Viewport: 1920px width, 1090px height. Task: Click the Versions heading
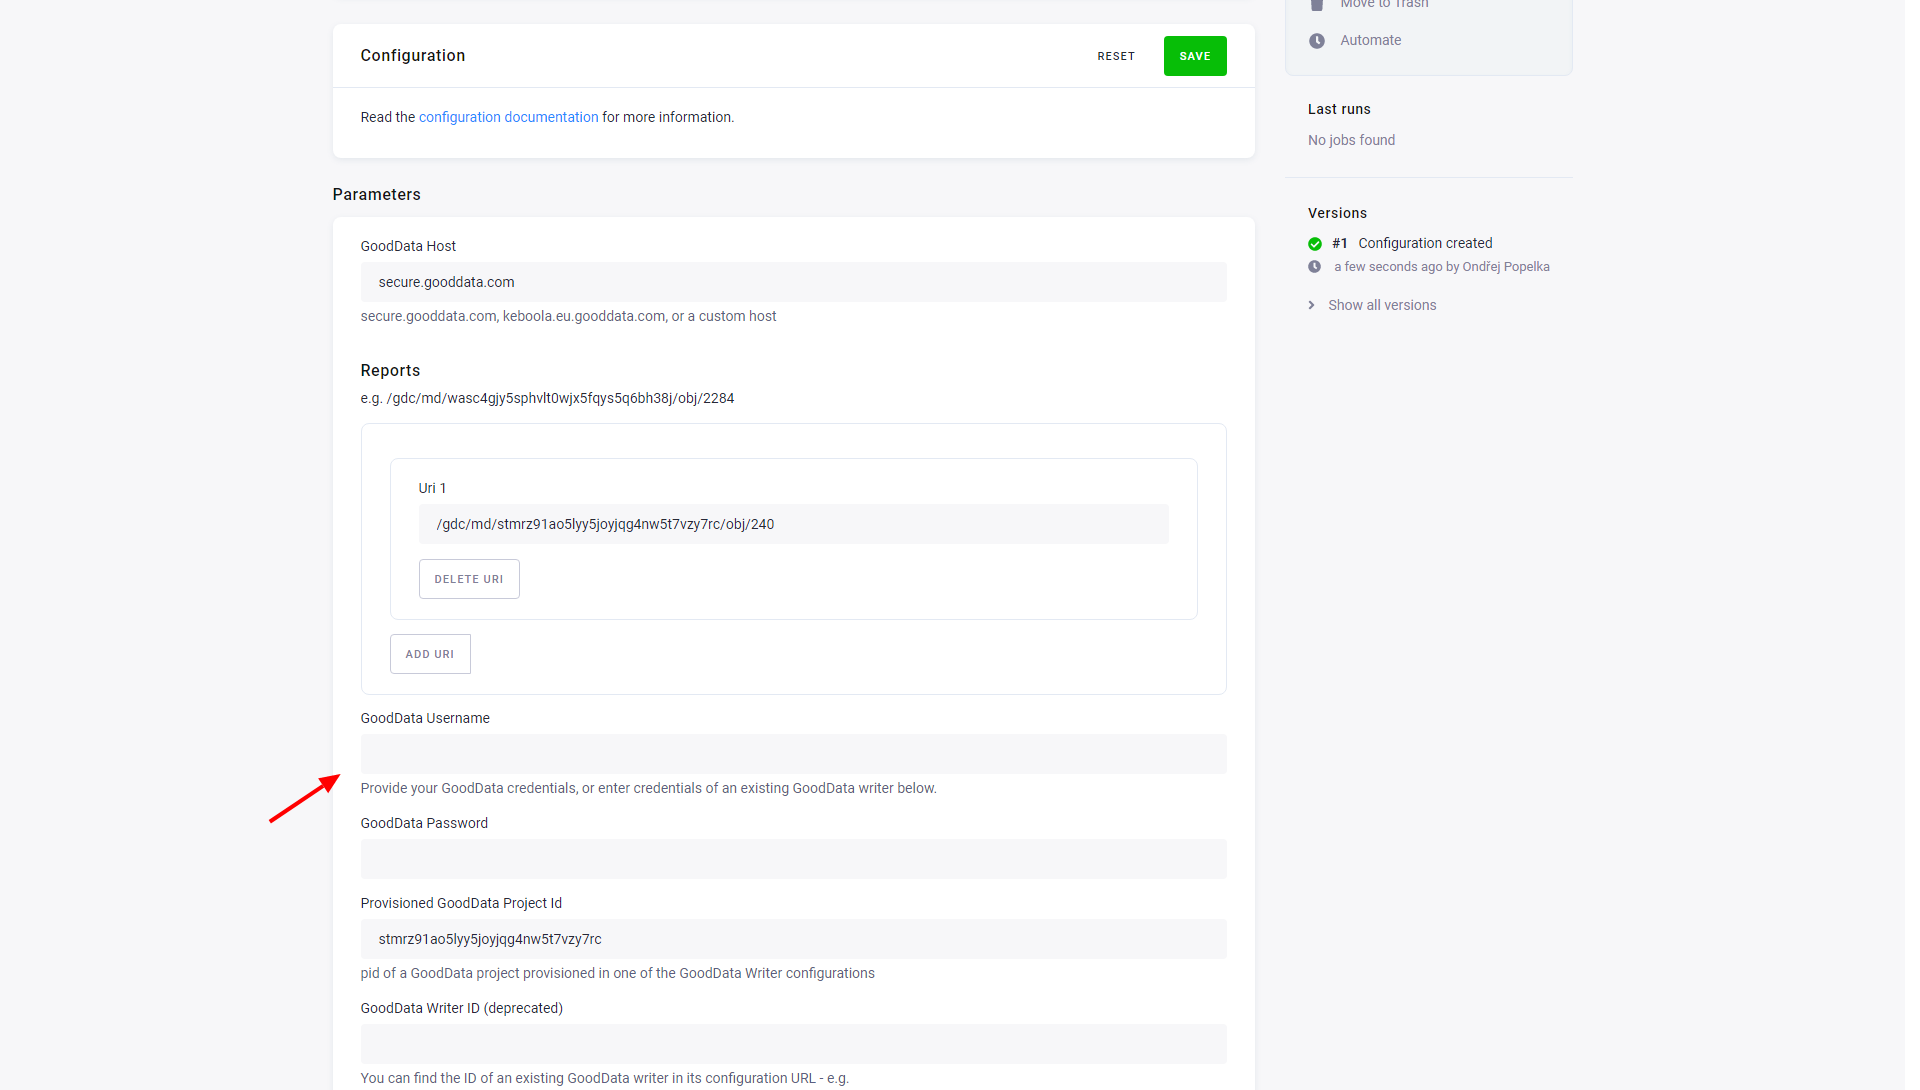coord(1337,213)
